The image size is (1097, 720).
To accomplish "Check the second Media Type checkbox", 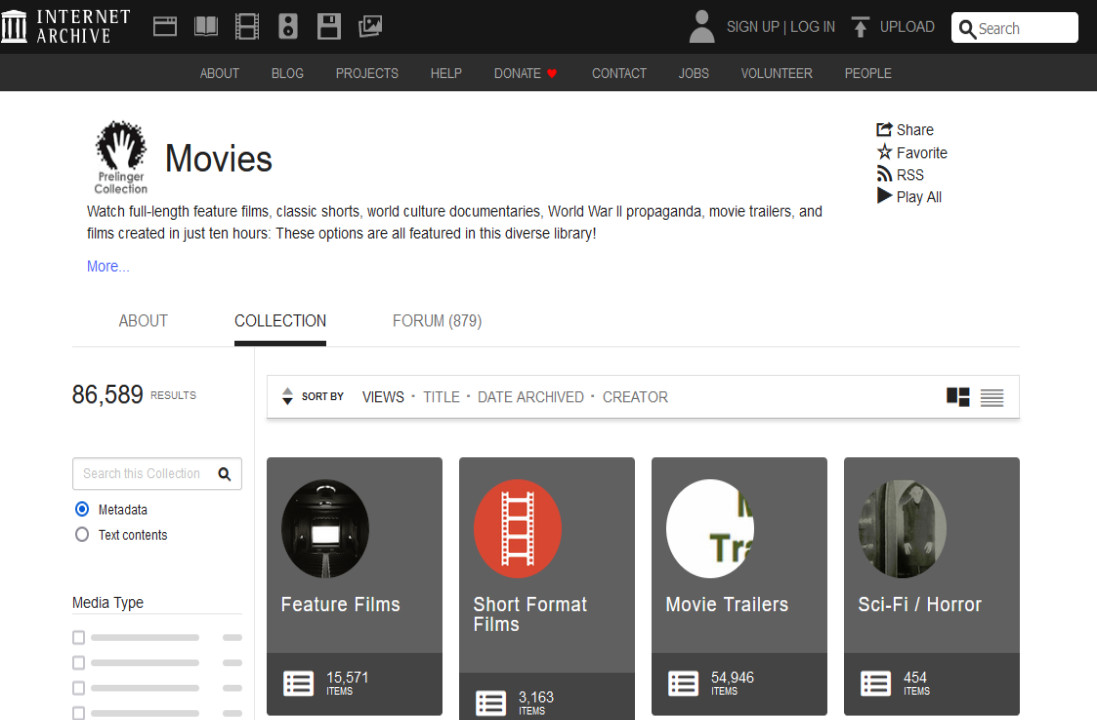I will pyautogui.click(x=78, y=663).
